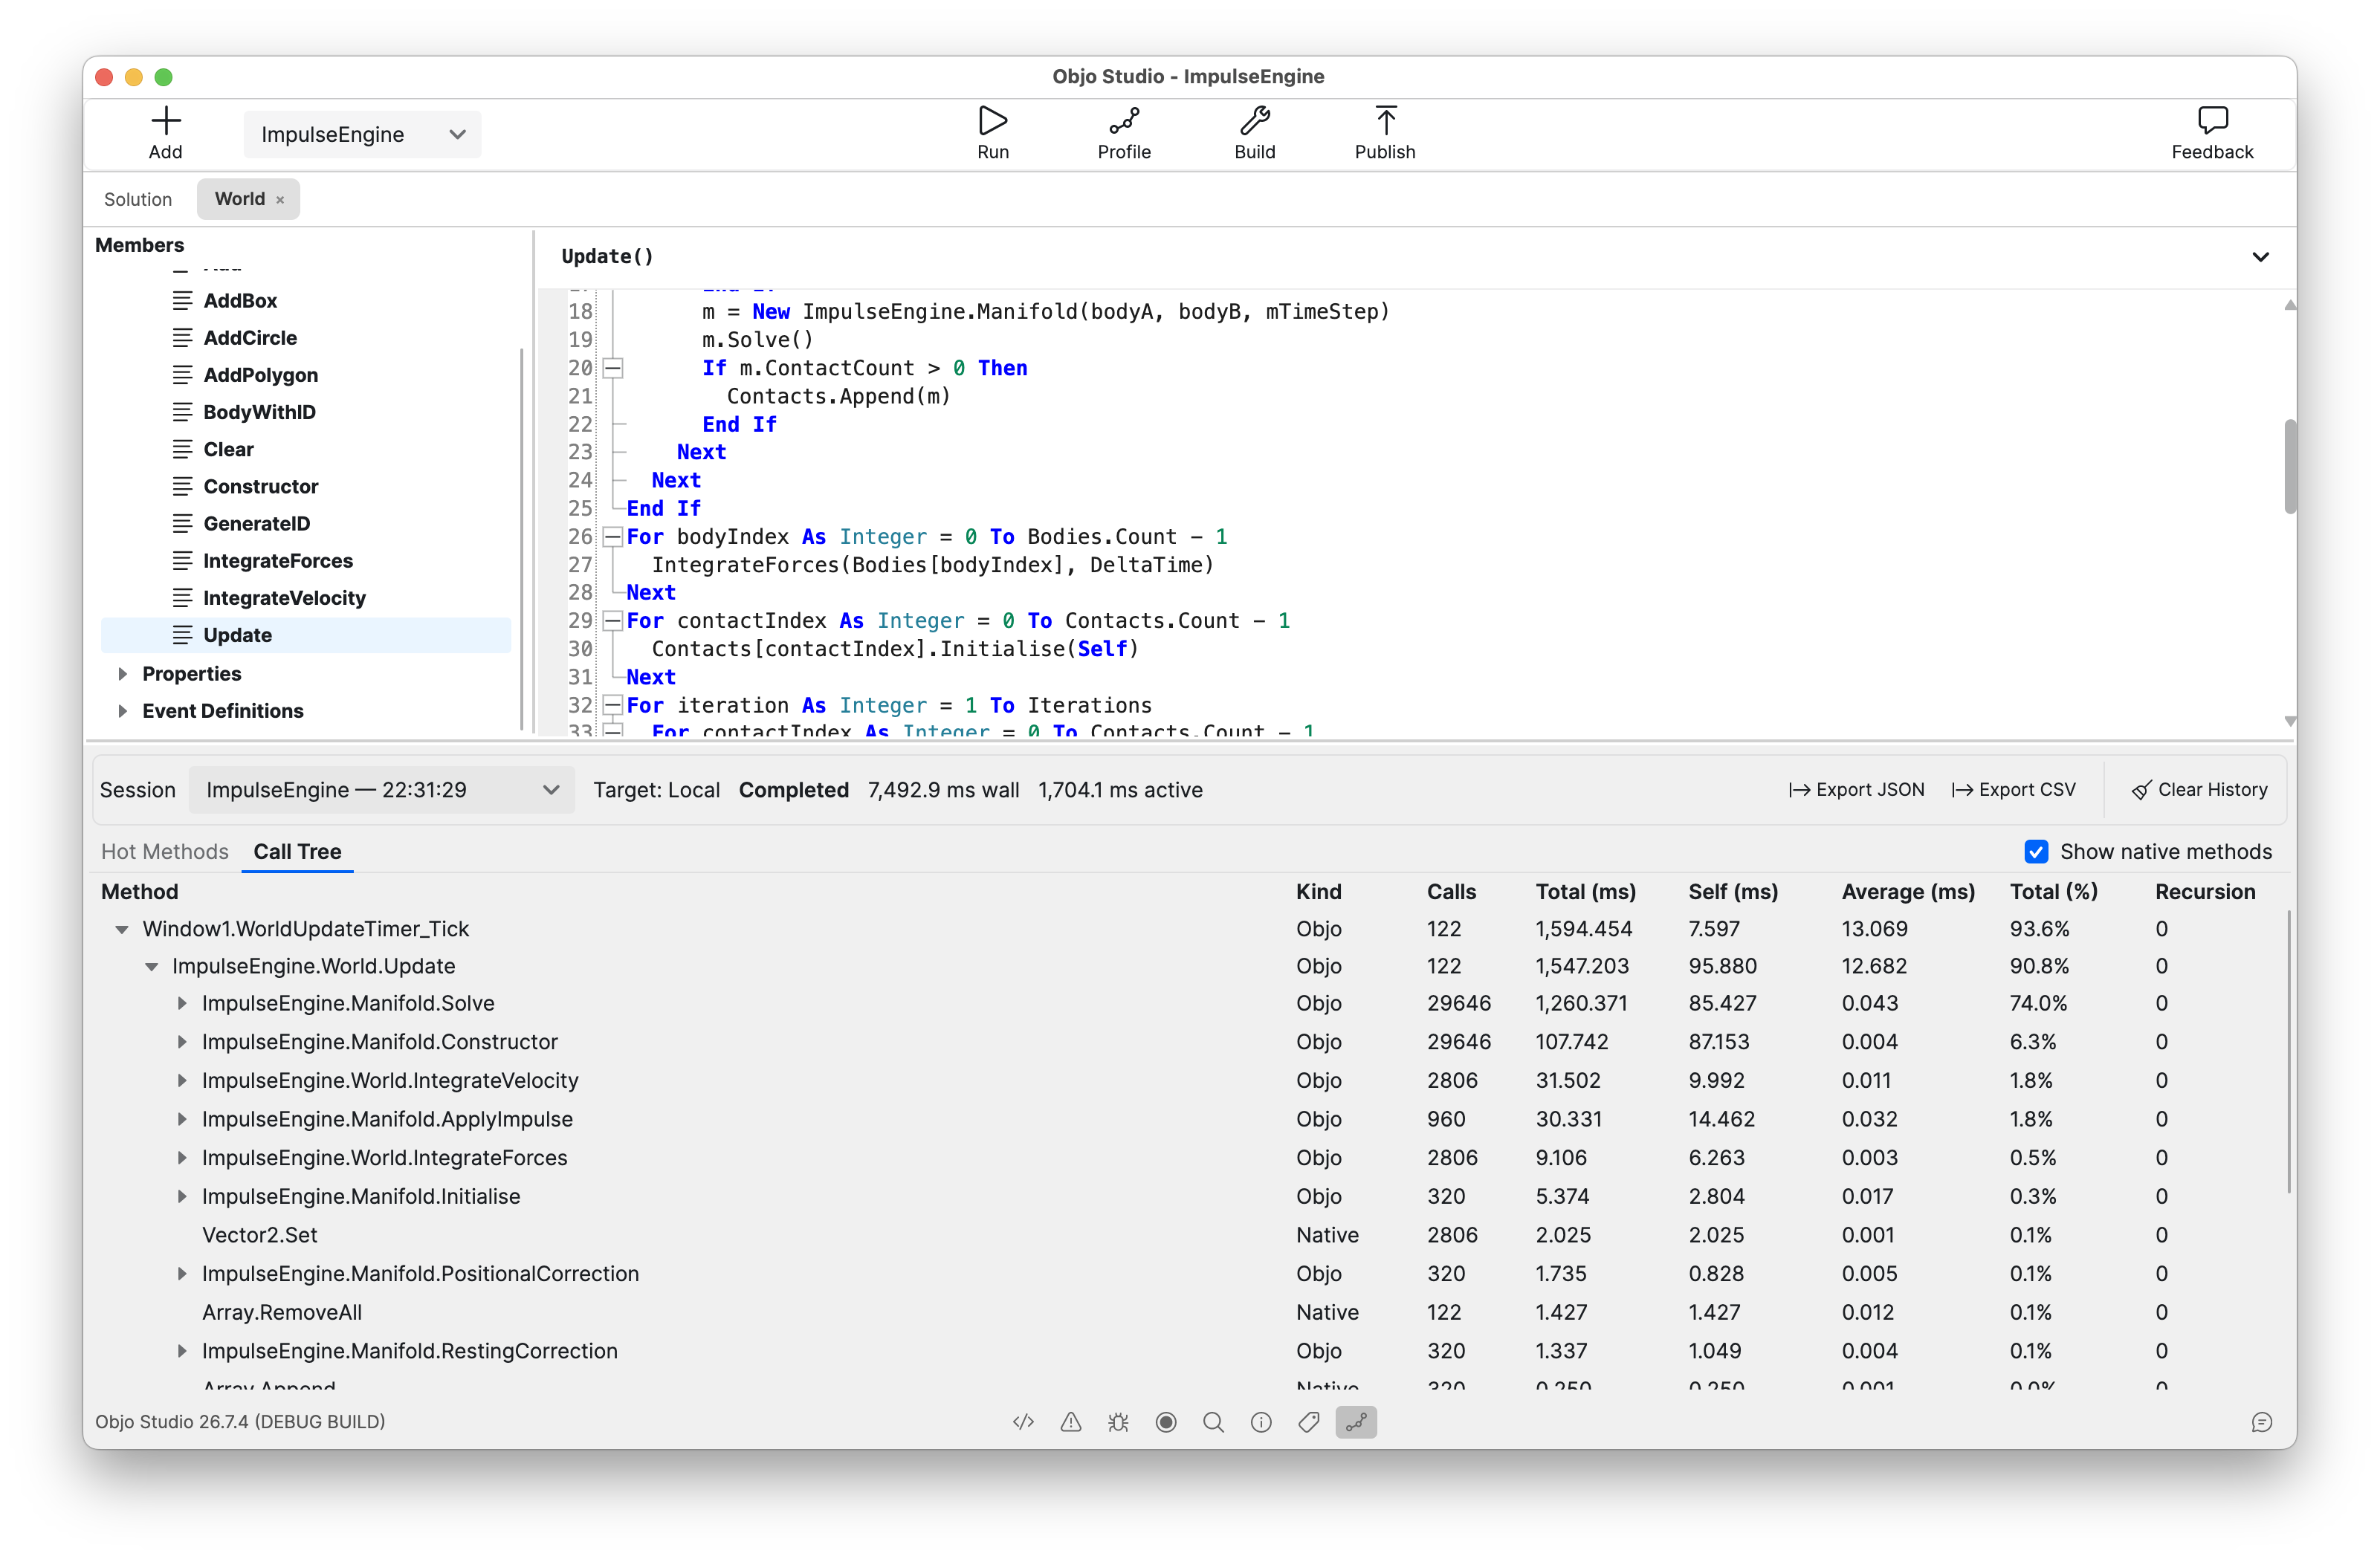Image resolution: width=2380 pixels, height=1559 pixels.
Task: Open the messages bubble icon at bottom right
Action: [x=2262, y=1421]
